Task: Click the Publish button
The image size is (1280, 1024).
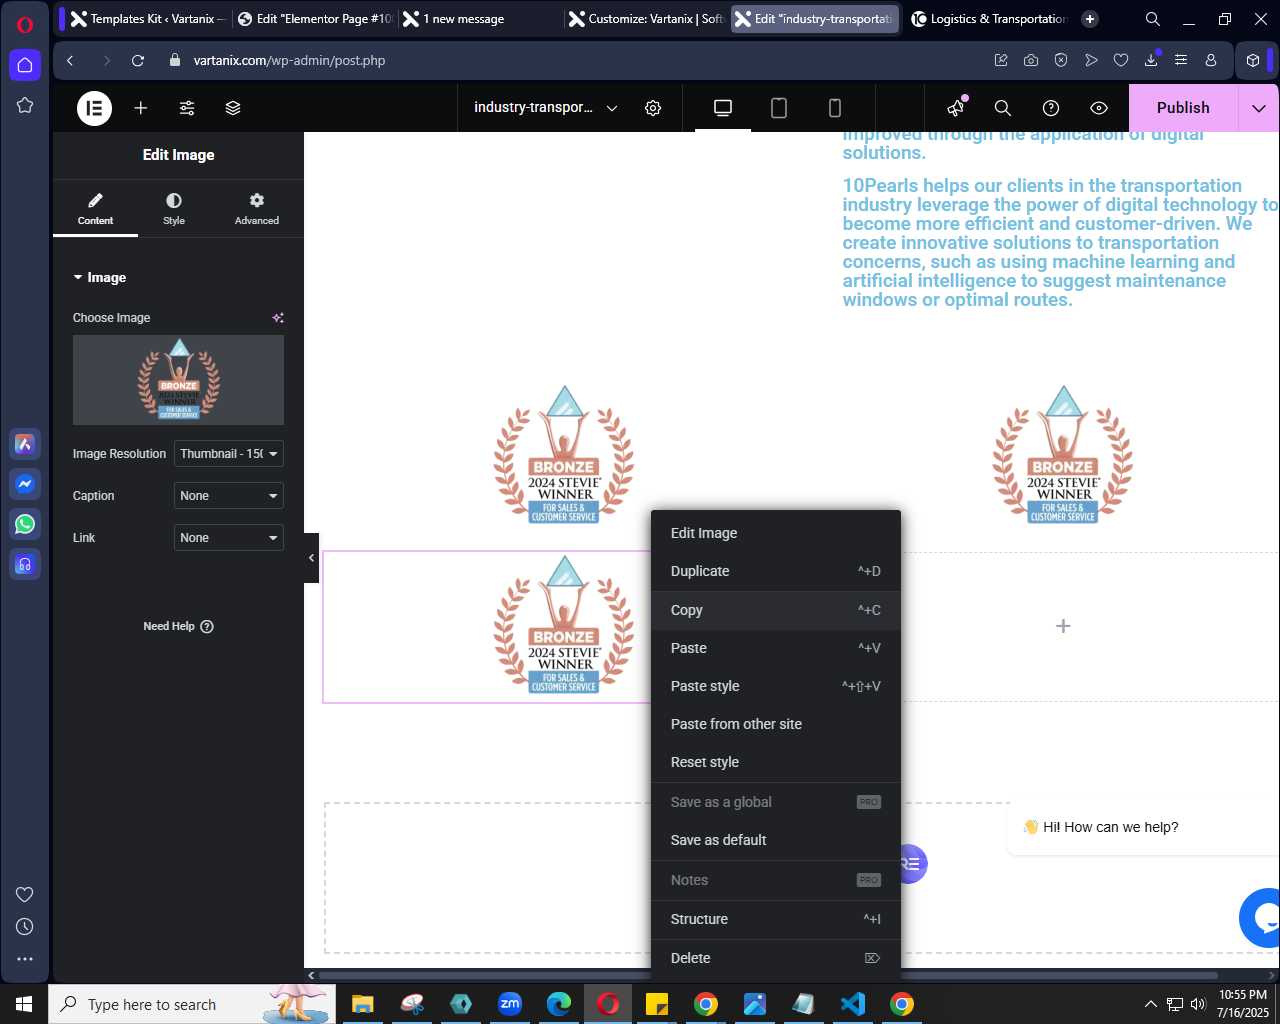Action: pos(1183,108)
